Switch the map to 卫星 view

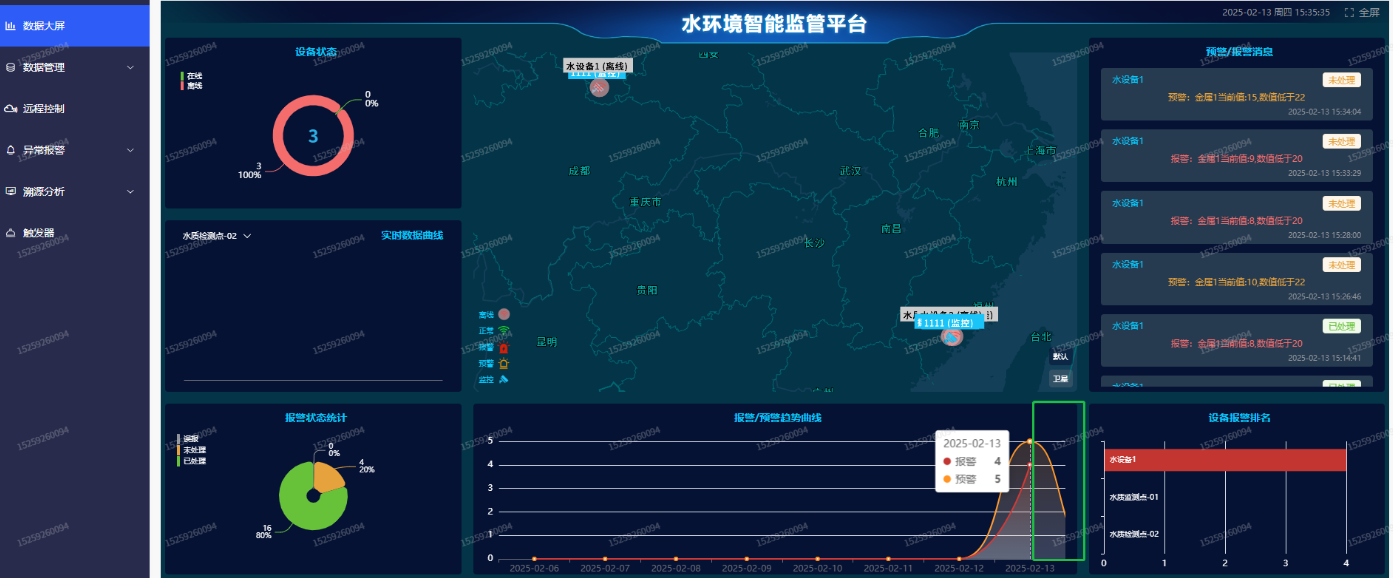tap(1060, 379)
